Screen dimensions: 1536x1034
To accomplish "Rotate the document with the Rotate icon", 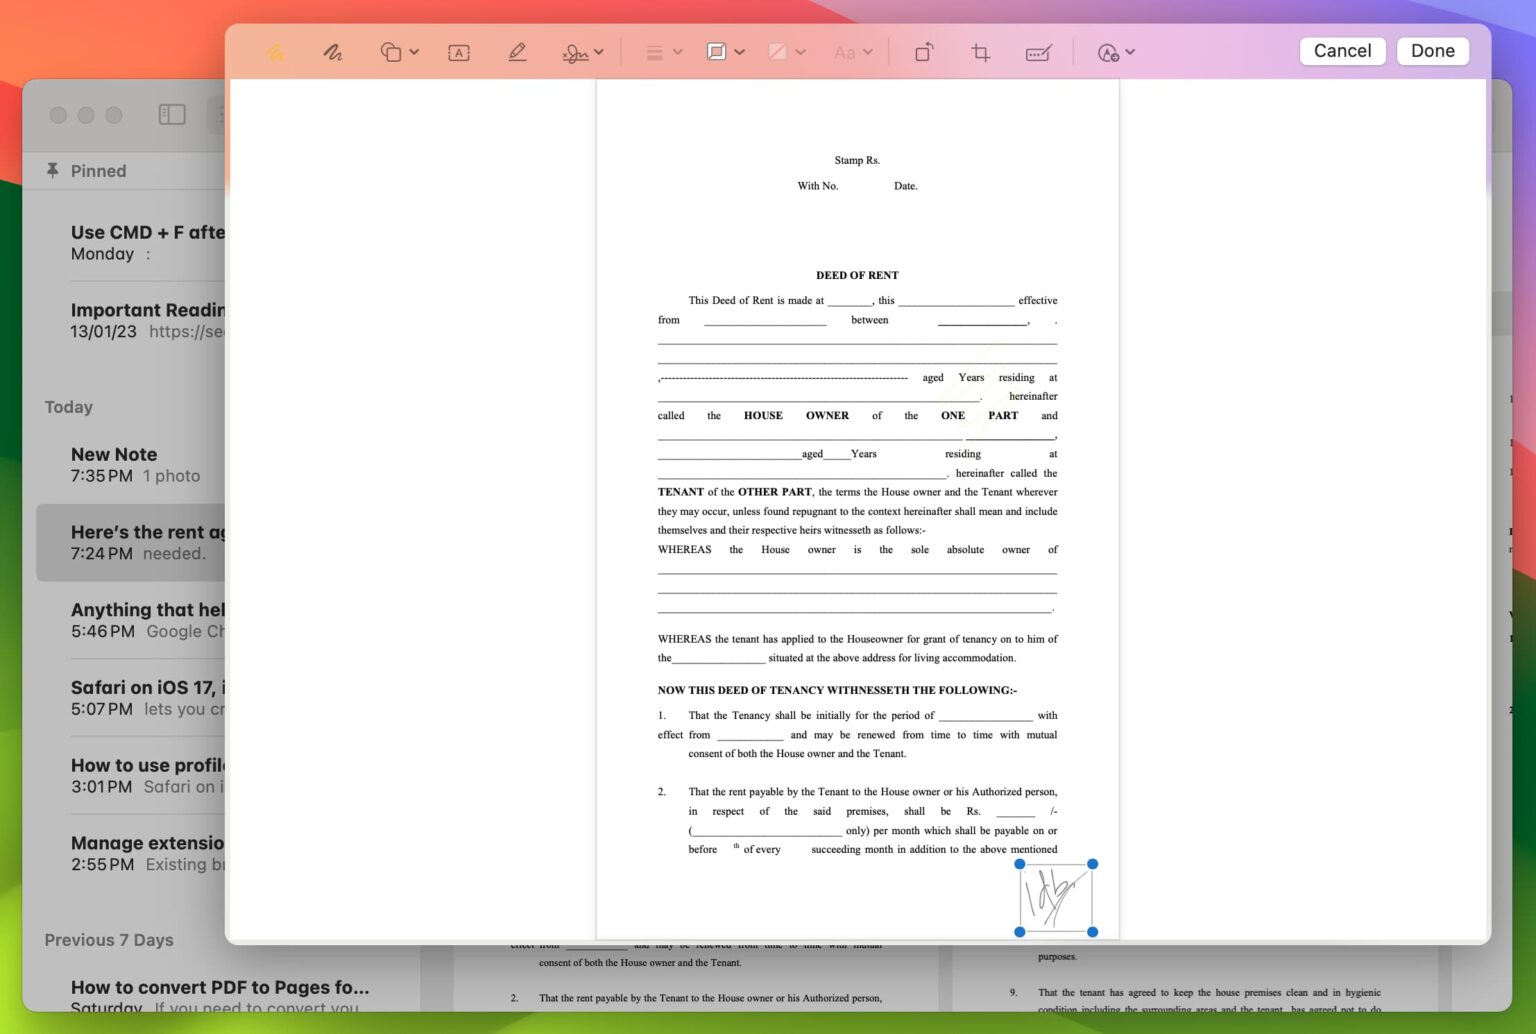I will pos(924,52).
